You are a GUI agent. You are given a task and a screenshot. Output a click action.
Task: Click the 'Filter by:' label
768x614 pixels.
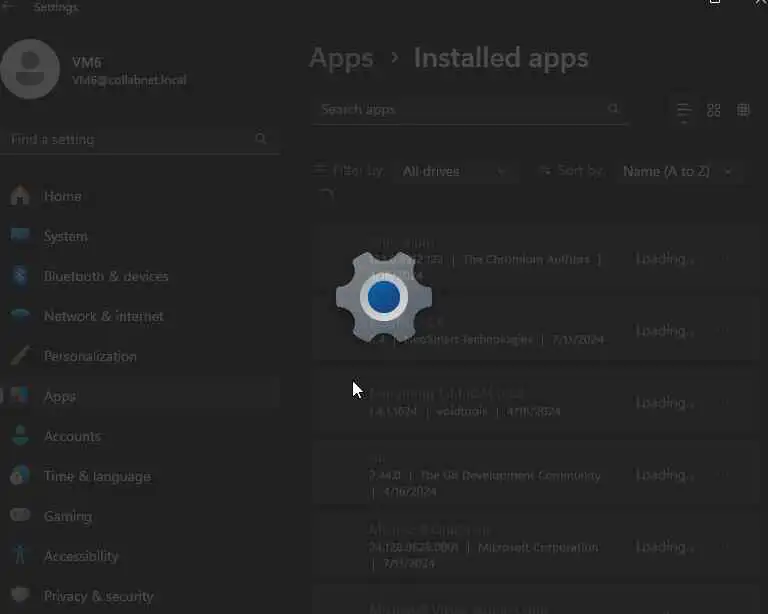[x=358, y=171]
